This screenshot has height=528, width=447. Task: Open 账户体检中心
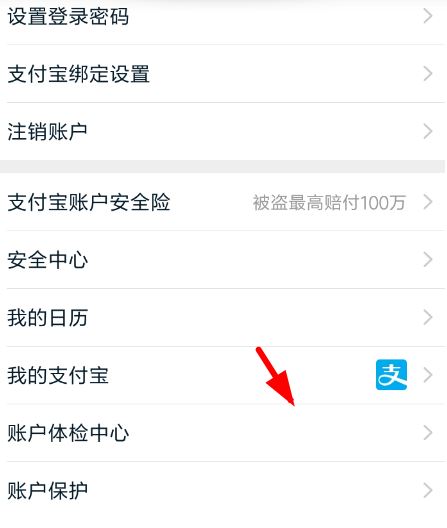tap(223, 433)
